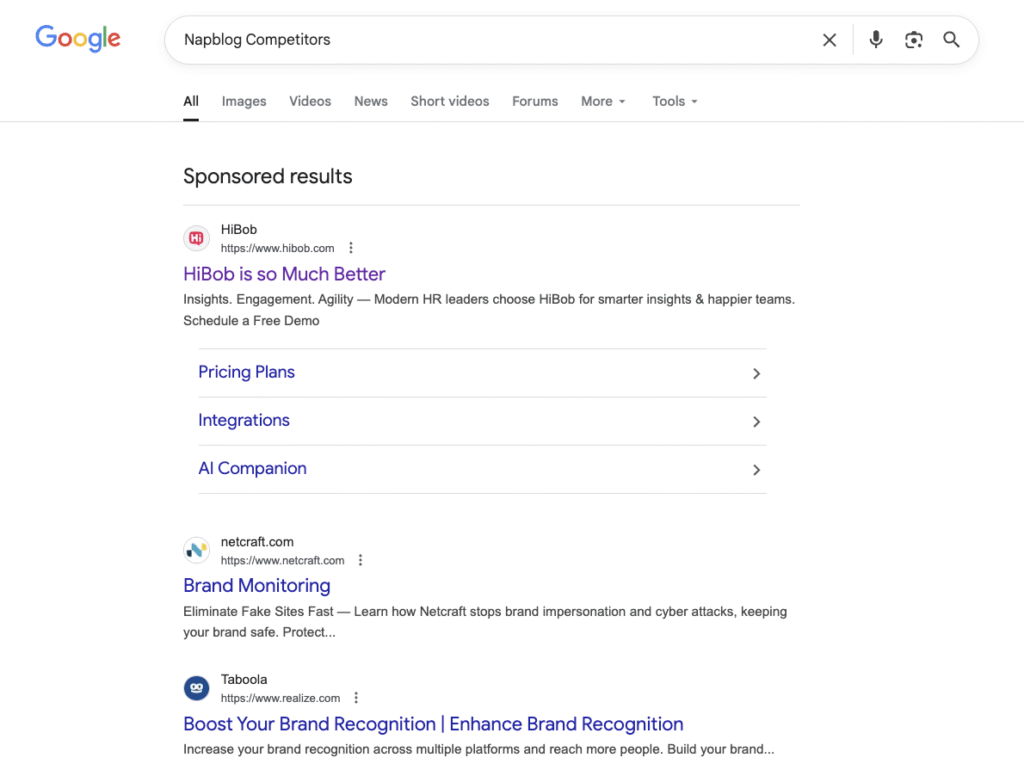This screenshot has height=776, width=1024.
Task: Click the Google logo to return home
Action: pos(77,39)
